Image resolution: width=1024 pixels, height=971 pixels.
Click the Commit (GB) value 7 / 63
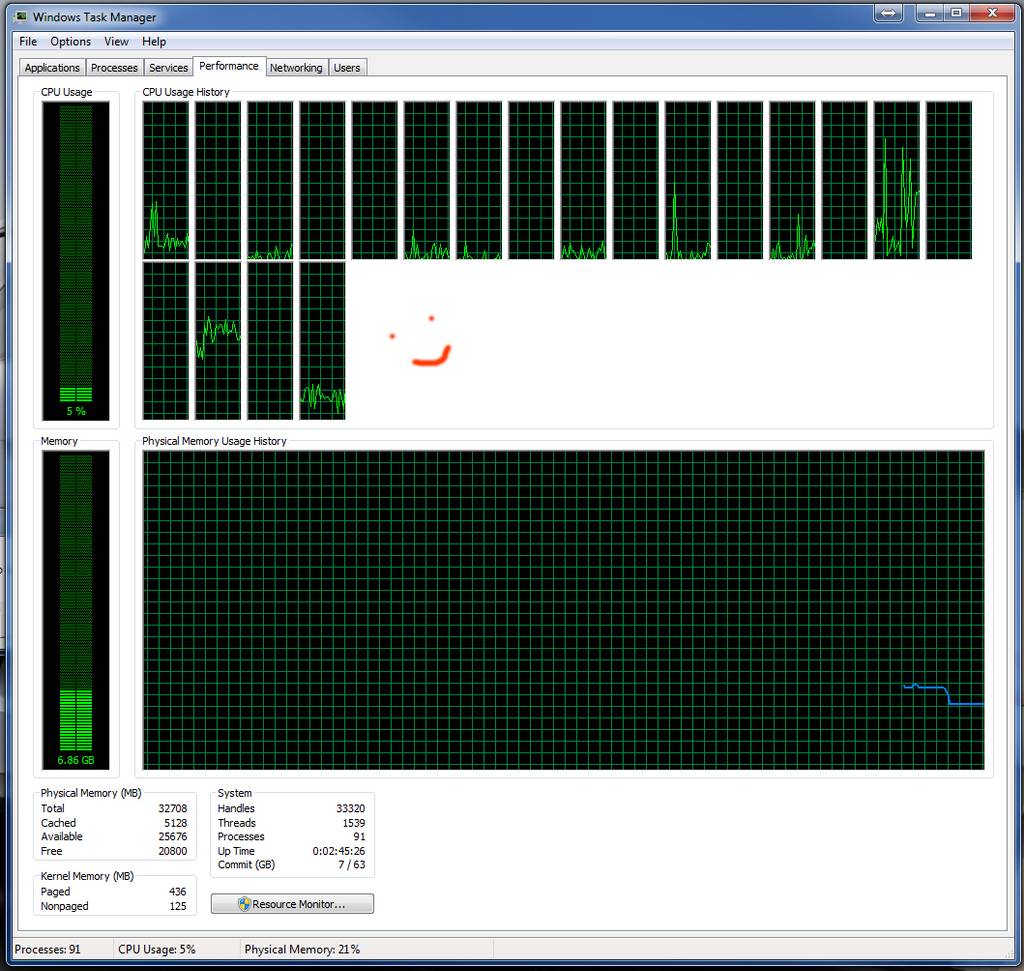click(352, 865)
